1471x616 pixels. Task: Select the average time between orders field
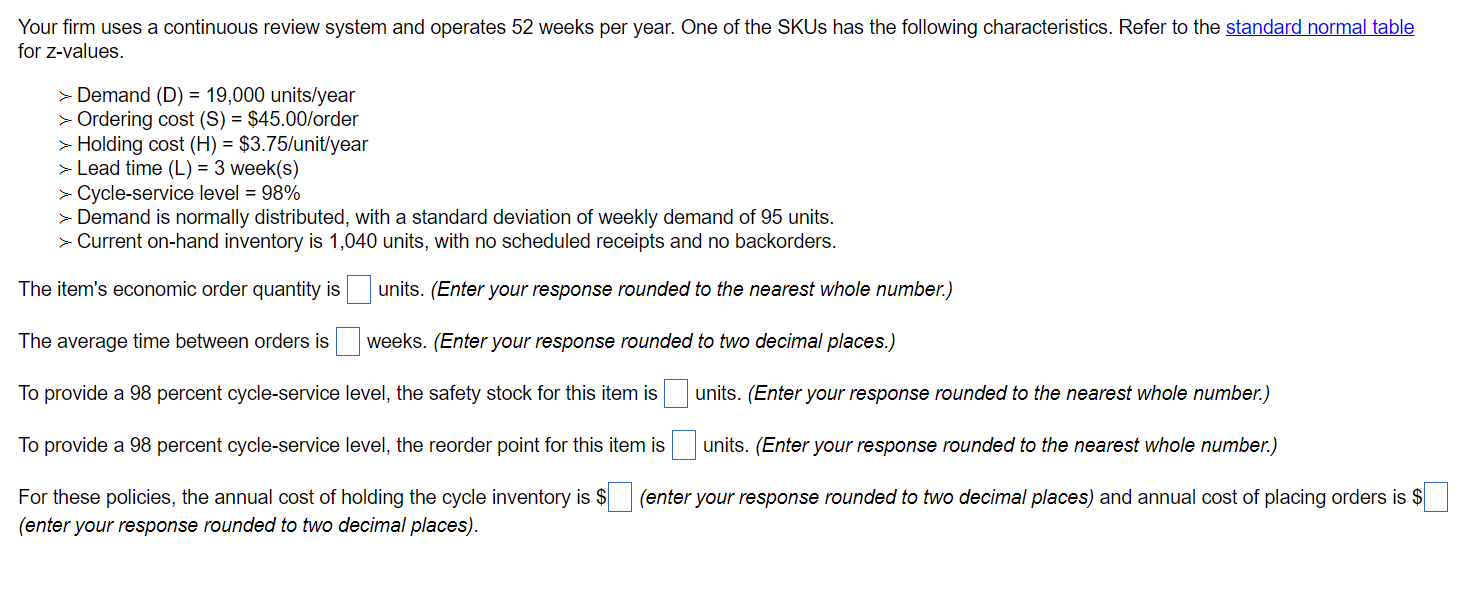tap(347, 341)
